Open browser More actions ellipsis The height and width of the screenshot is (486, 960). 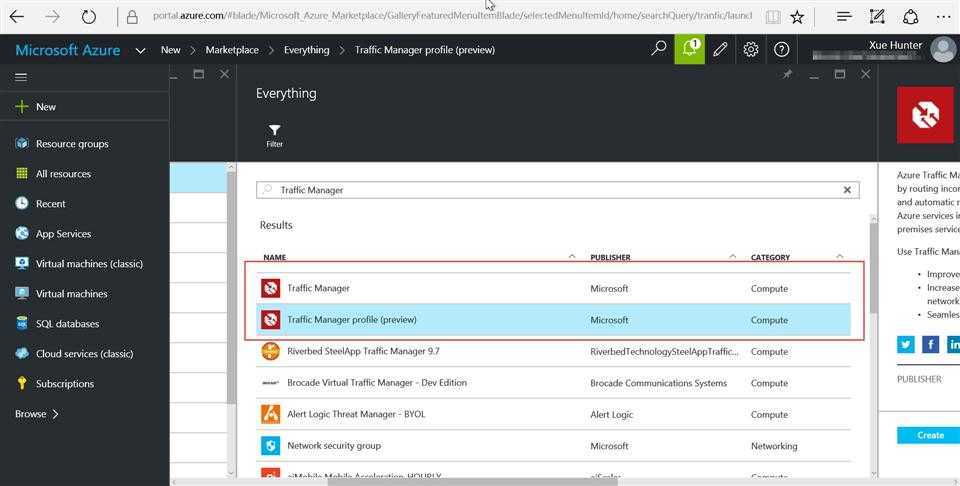943,17
